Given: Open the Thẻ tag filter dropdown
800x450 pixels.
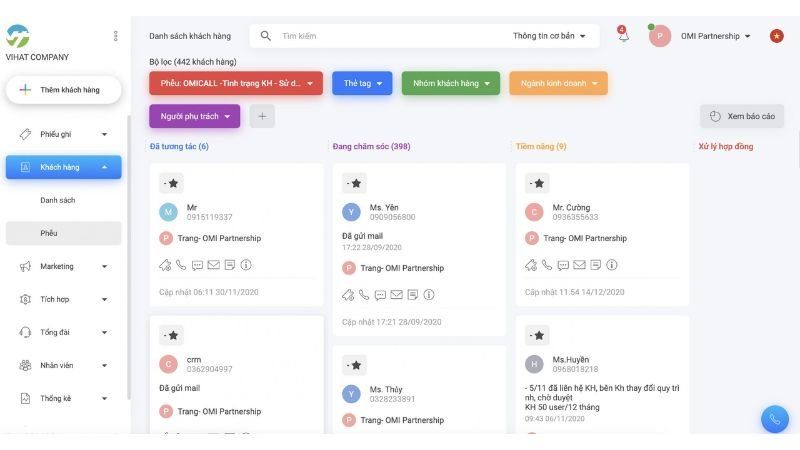Looking at the screenshot, I should 362,83.
